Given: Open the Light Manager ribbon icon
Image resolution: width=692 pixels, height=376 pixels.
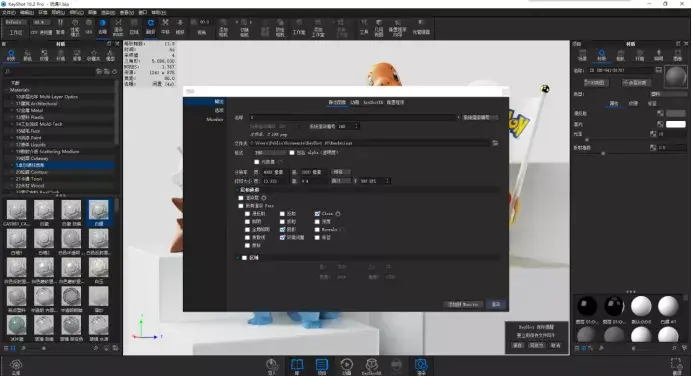Looking at the screenshot, I should tap(421, 26).
